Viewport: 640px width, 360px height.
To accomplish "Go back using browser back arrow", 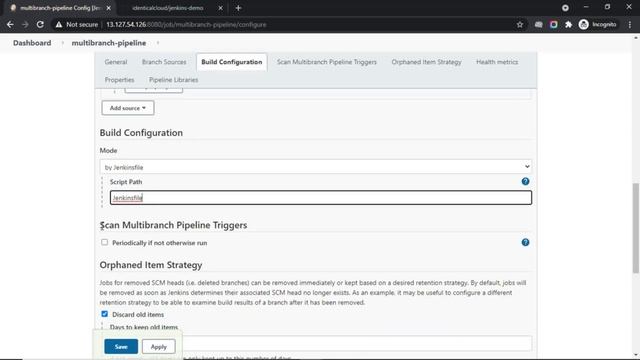I will click(10, 24).
